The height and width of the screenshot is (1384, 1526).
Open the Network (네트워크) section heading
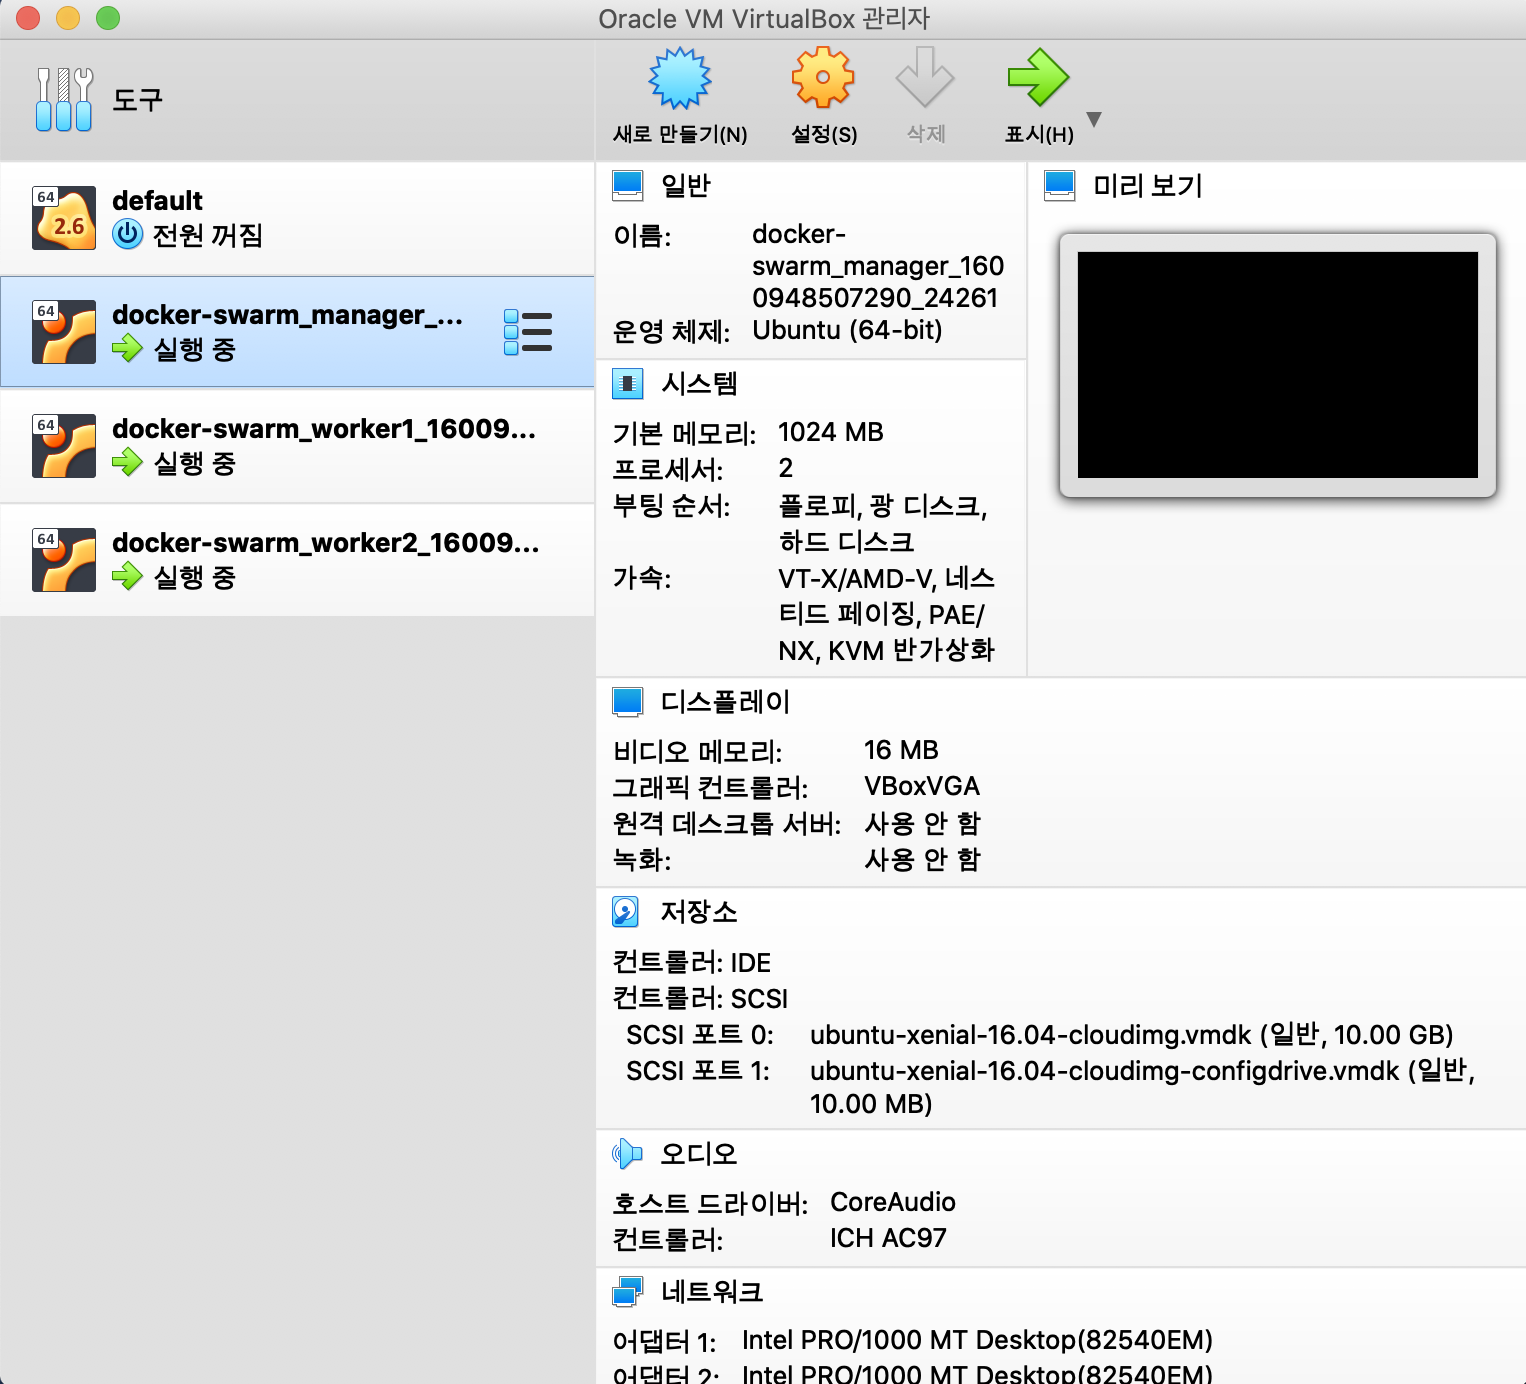[712, 1292]
